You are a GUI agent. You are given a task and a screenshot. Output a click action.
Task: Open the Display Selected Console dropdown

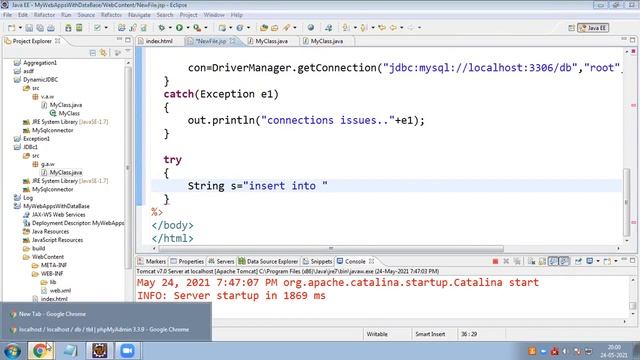[x=598, y=261]
